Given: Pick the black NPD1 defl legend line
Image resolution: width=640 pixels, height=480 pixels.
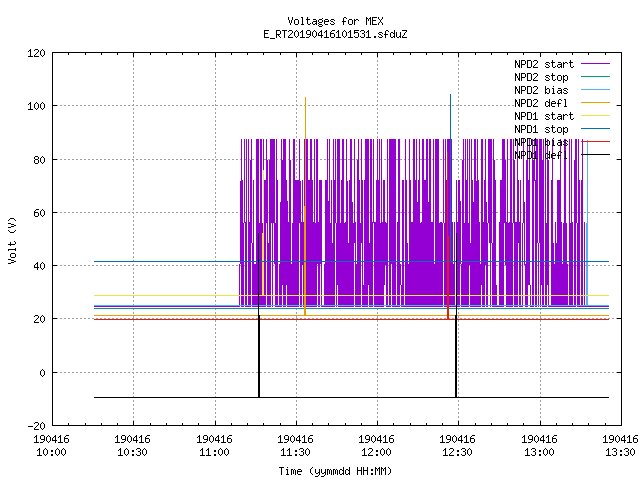Looking at the screenshot, I should [x=596, y=154].
